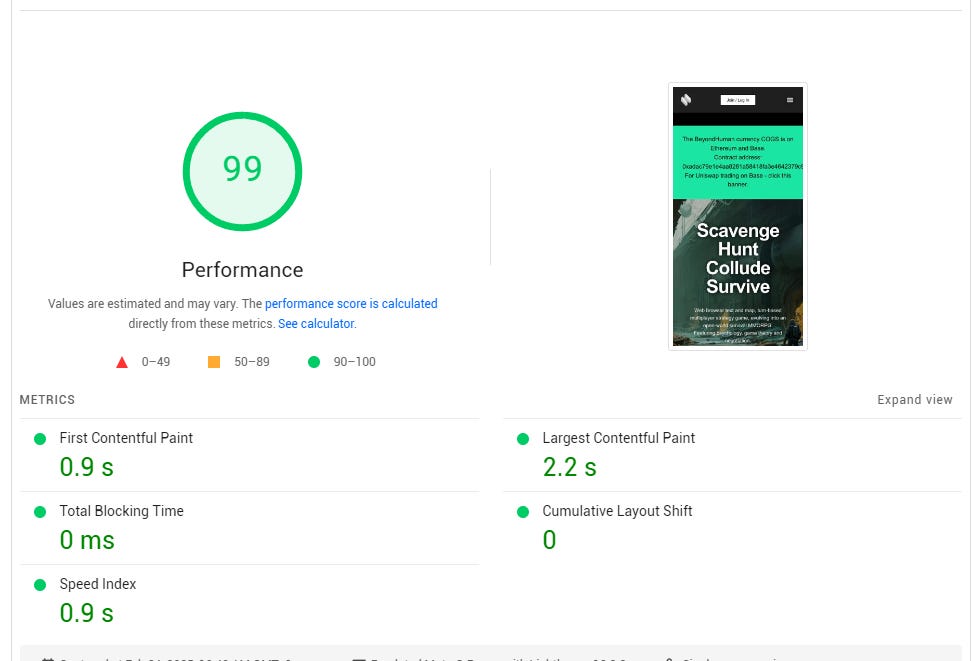This screenshot has height=661, width=979.
Task: Select the 'Cumulative Layout Shift' metric label
Action: click(617, 511)
